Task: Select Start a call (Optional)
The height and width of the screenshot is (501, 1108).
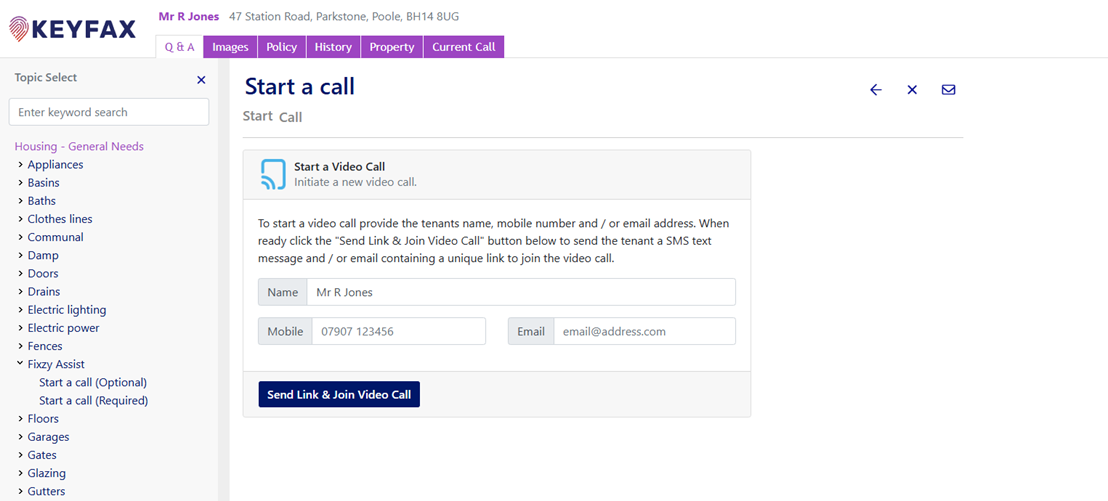Action: 93,383
